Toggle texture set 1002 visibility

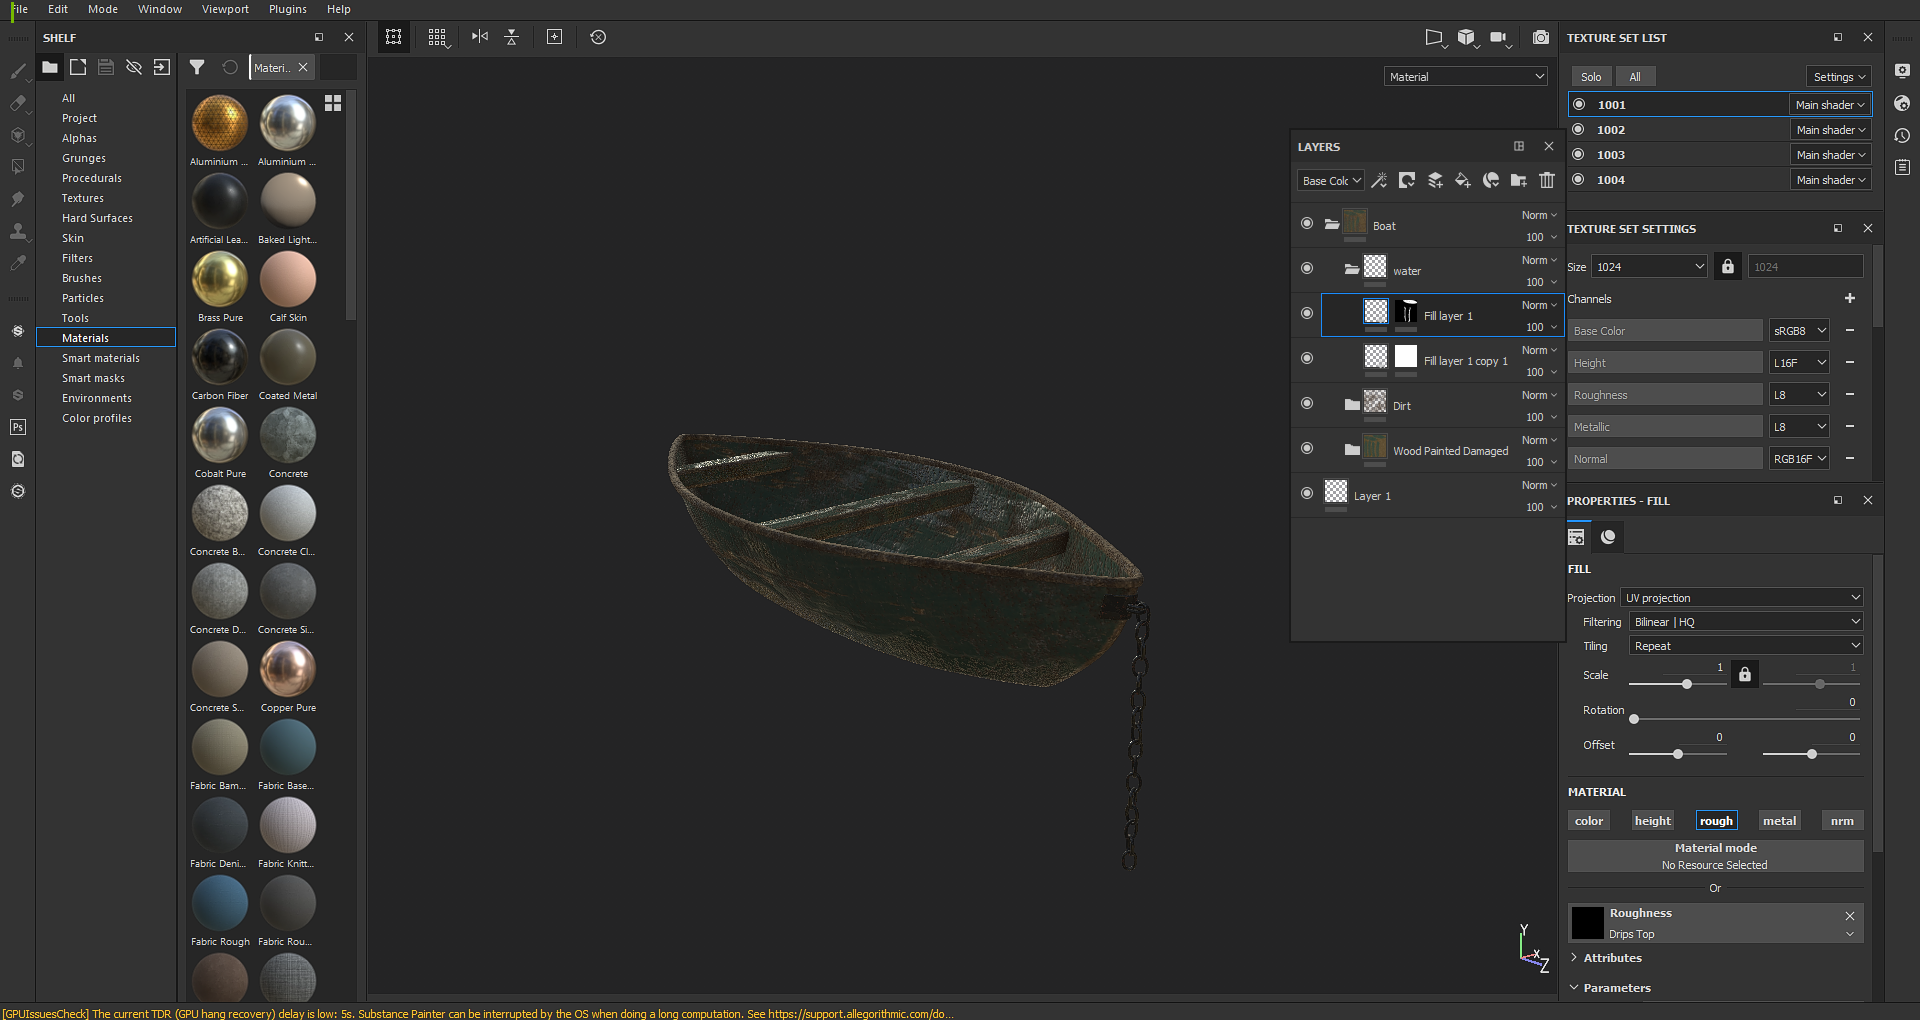[x=1578, y=129]
